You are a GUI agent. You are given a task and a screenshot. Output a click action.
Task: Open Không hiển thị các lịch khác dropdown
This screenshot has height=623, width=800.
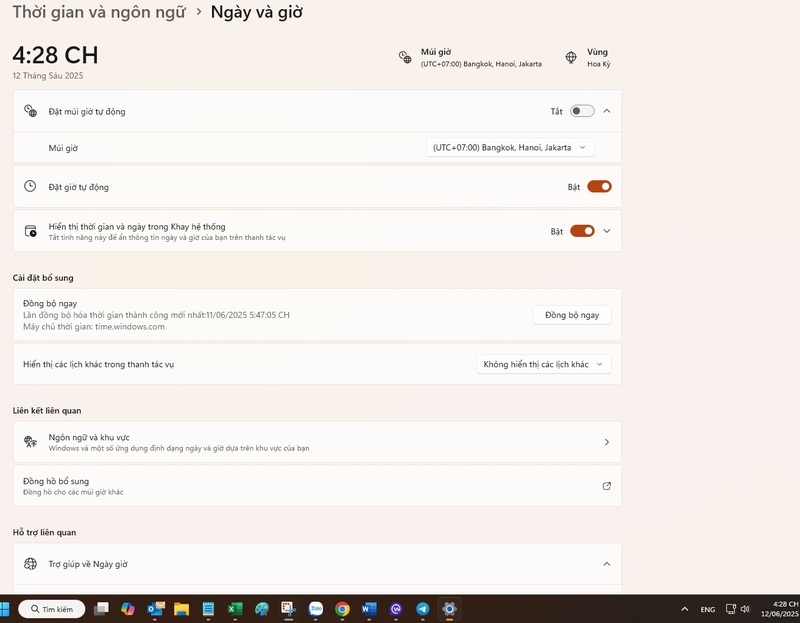[x=543, y=364]
